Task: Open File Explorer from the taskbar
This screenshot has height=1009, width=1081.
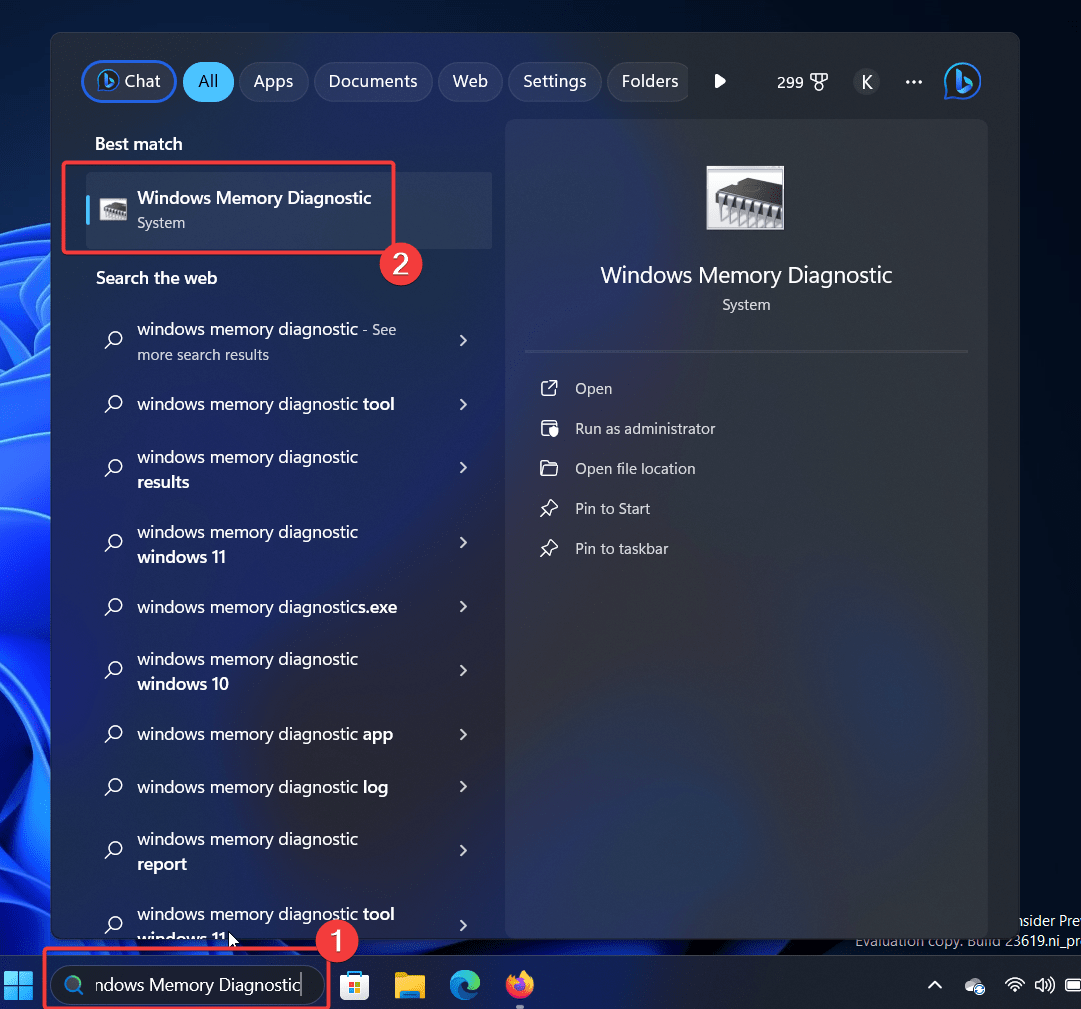Action: pos(410,985)
